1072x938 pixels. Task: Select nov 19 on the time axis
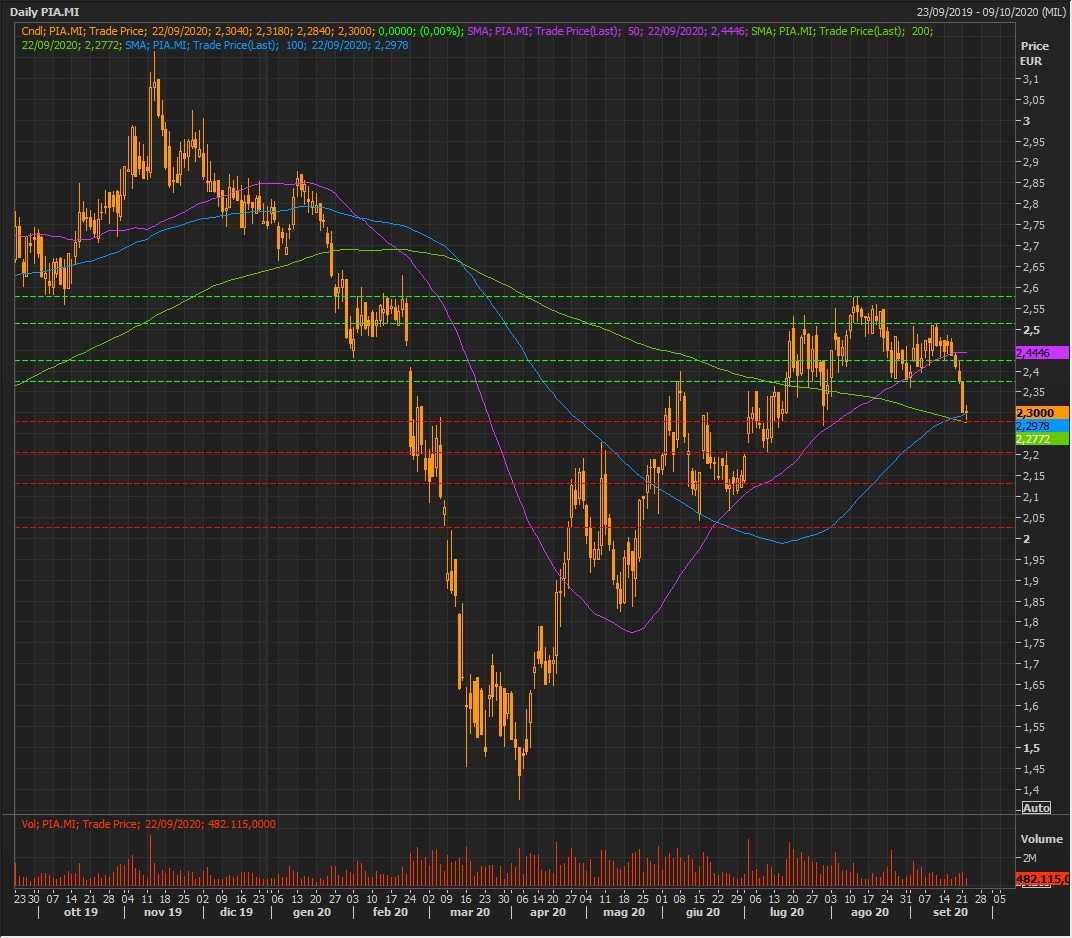click(161, 913)
